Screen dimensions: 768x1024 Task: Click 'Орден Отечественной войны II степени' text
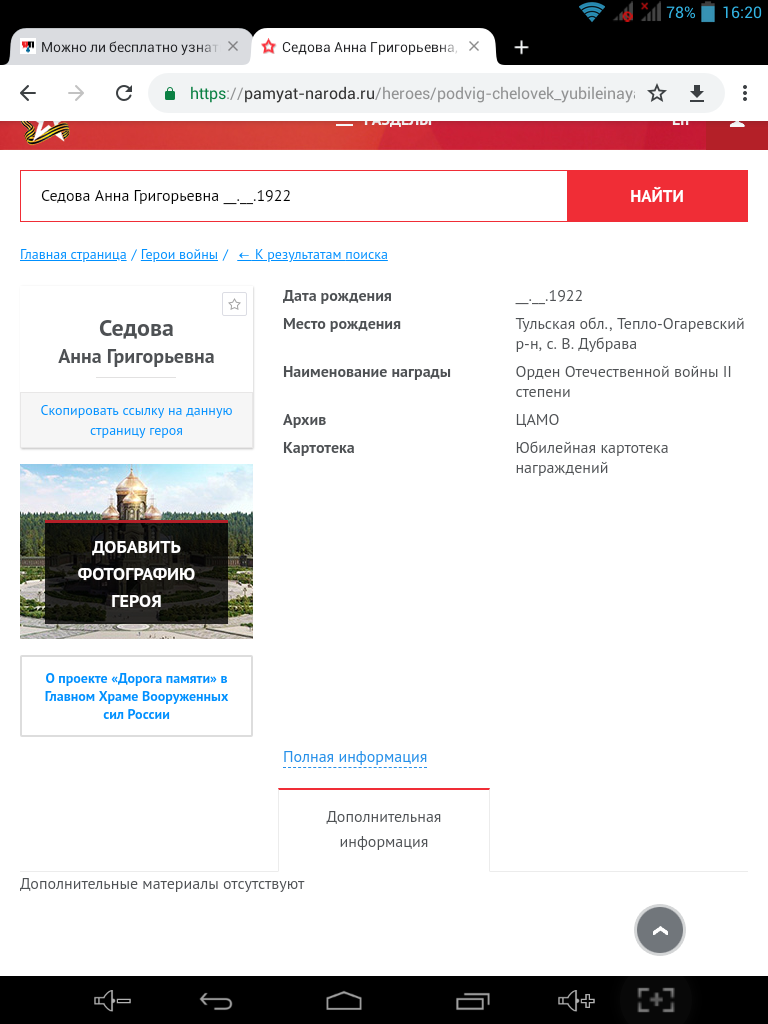(623, 382)
